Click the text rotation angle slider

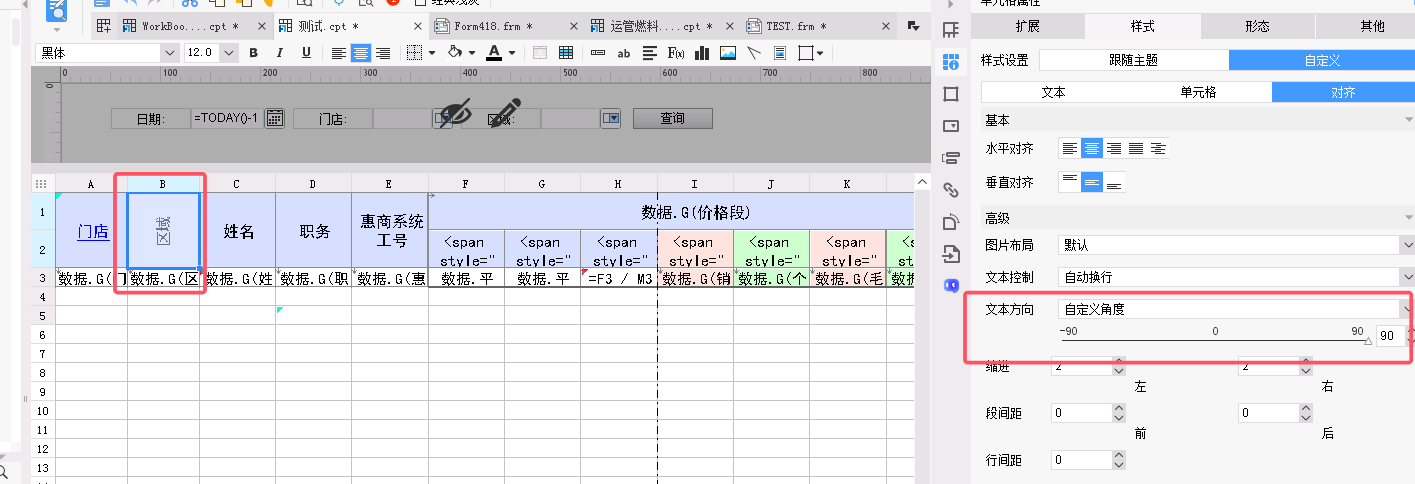tap(1215, 341)
